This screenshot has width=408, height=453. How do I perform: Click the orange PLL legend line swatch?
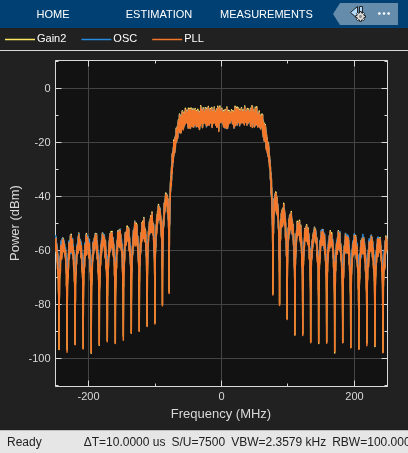click(x=167, y=39)
